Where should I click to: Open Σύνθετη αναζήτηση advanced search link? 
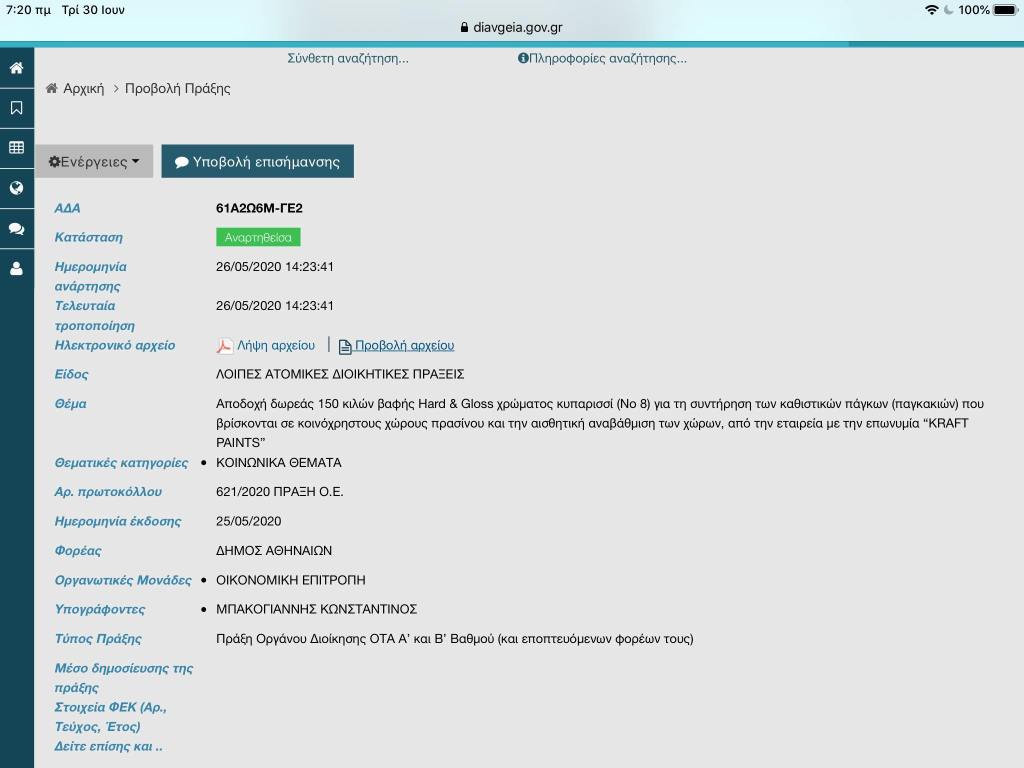pyautogui.click(x=347, y=58)
